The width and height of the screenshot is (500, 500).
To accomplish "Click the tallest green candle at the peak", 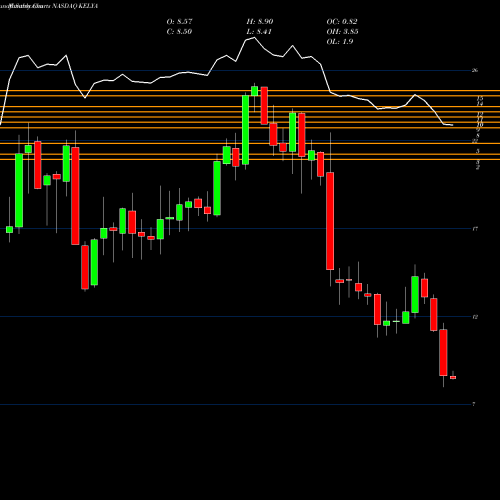I will coord(245,130).
